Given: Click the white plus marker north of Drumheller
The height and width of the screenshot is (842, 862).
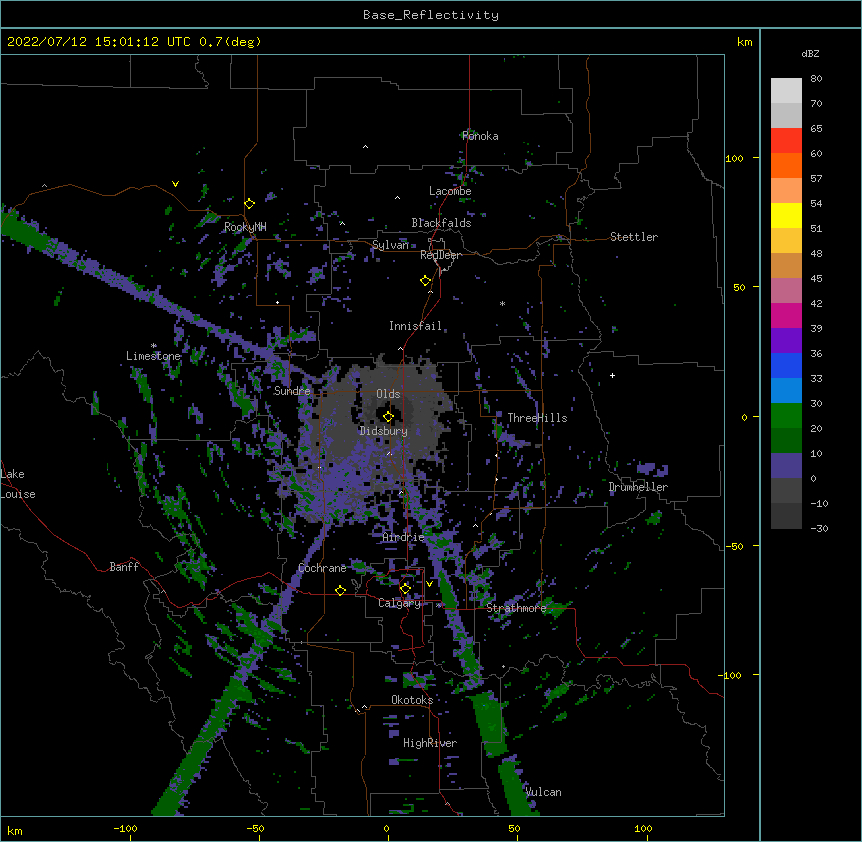Looking at the screenshot, I should (612, 375).
